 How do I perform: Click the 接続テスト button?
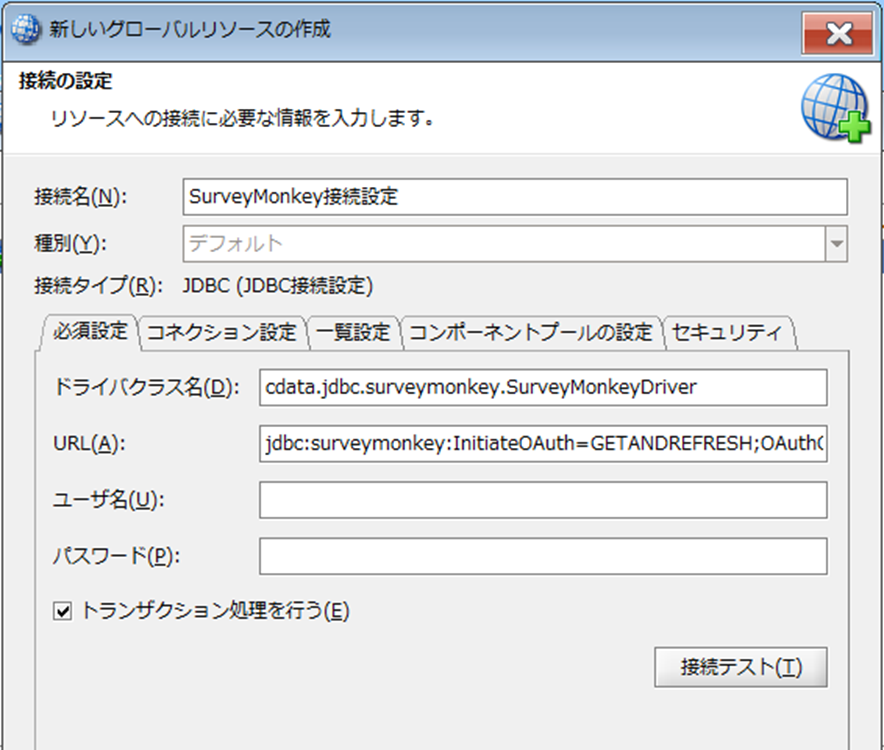741,667
